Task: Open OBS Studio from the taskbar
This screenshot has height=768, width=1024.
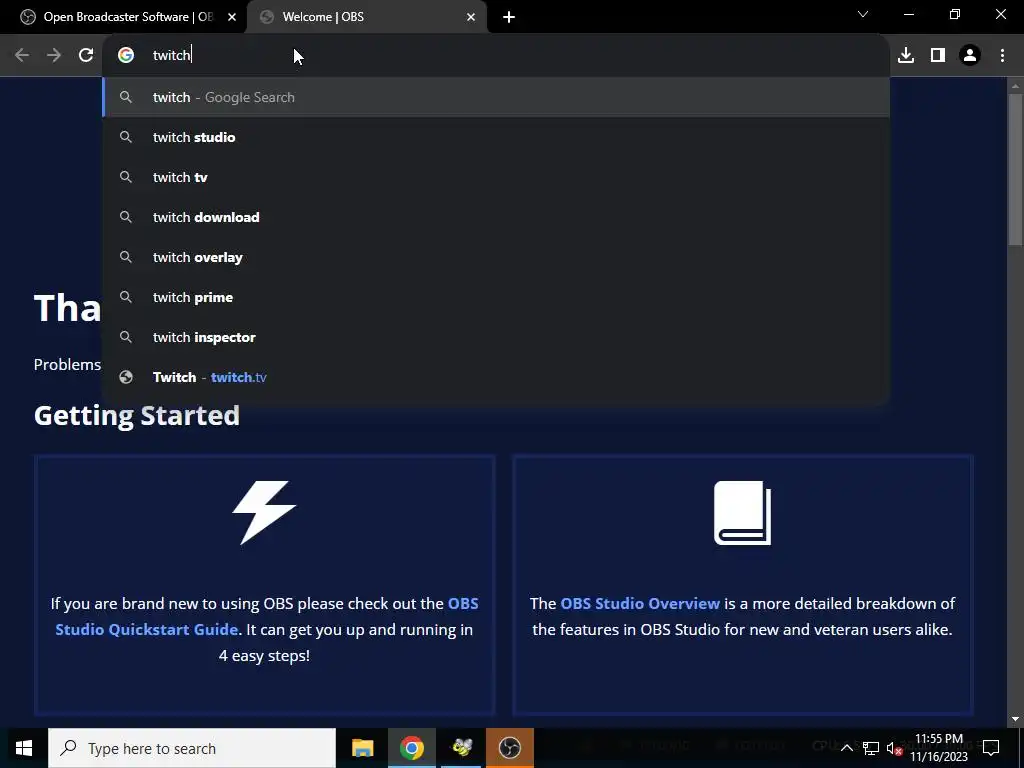Action: click(x=509, y=748)
